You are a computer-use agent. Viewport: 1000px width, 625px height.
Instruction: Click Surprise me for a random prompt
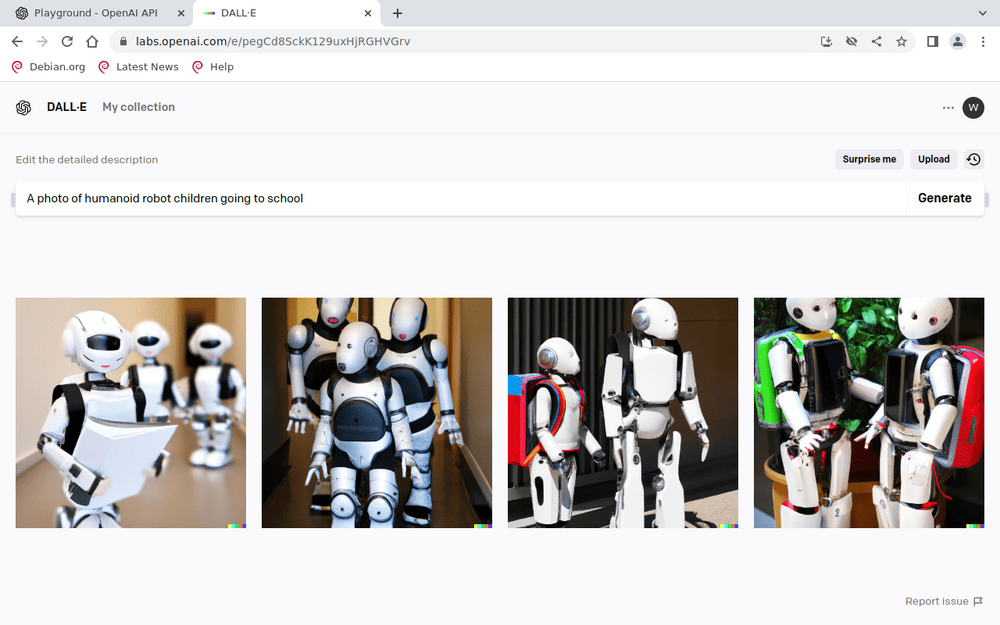pos(869,159)
